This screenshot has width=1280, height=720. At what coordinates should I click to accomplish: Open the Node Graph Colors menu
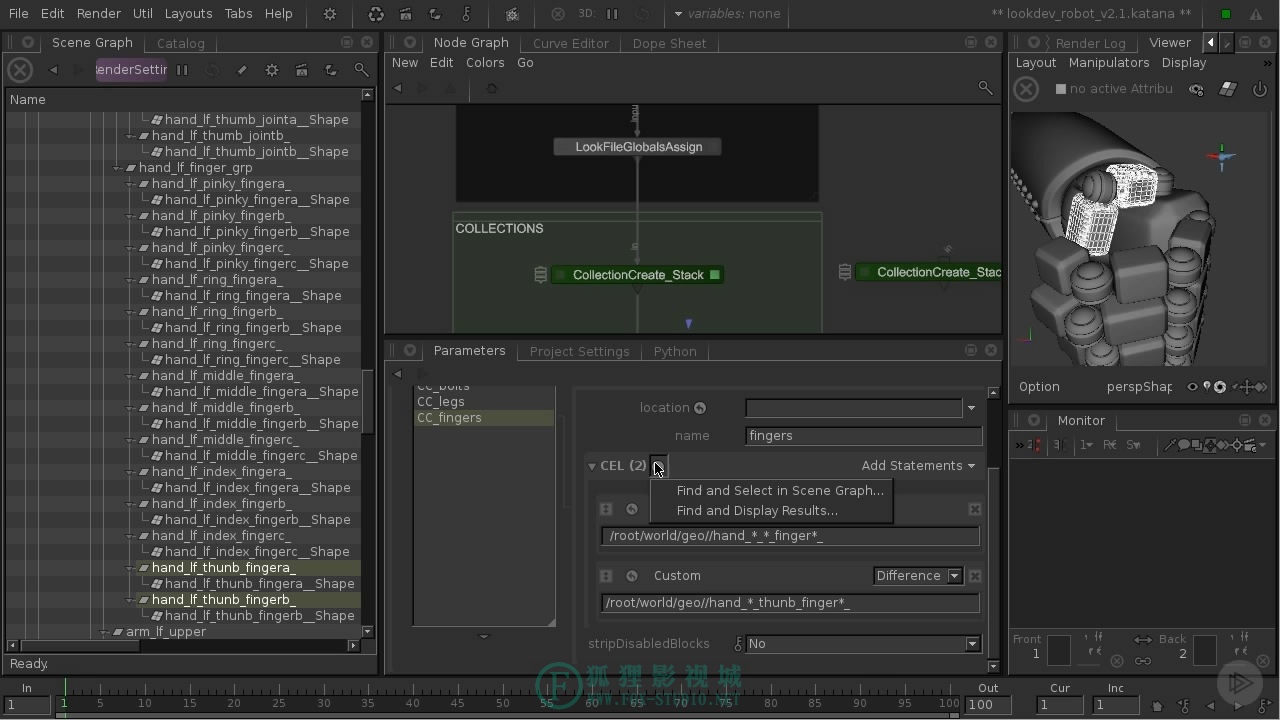(485, 62)
